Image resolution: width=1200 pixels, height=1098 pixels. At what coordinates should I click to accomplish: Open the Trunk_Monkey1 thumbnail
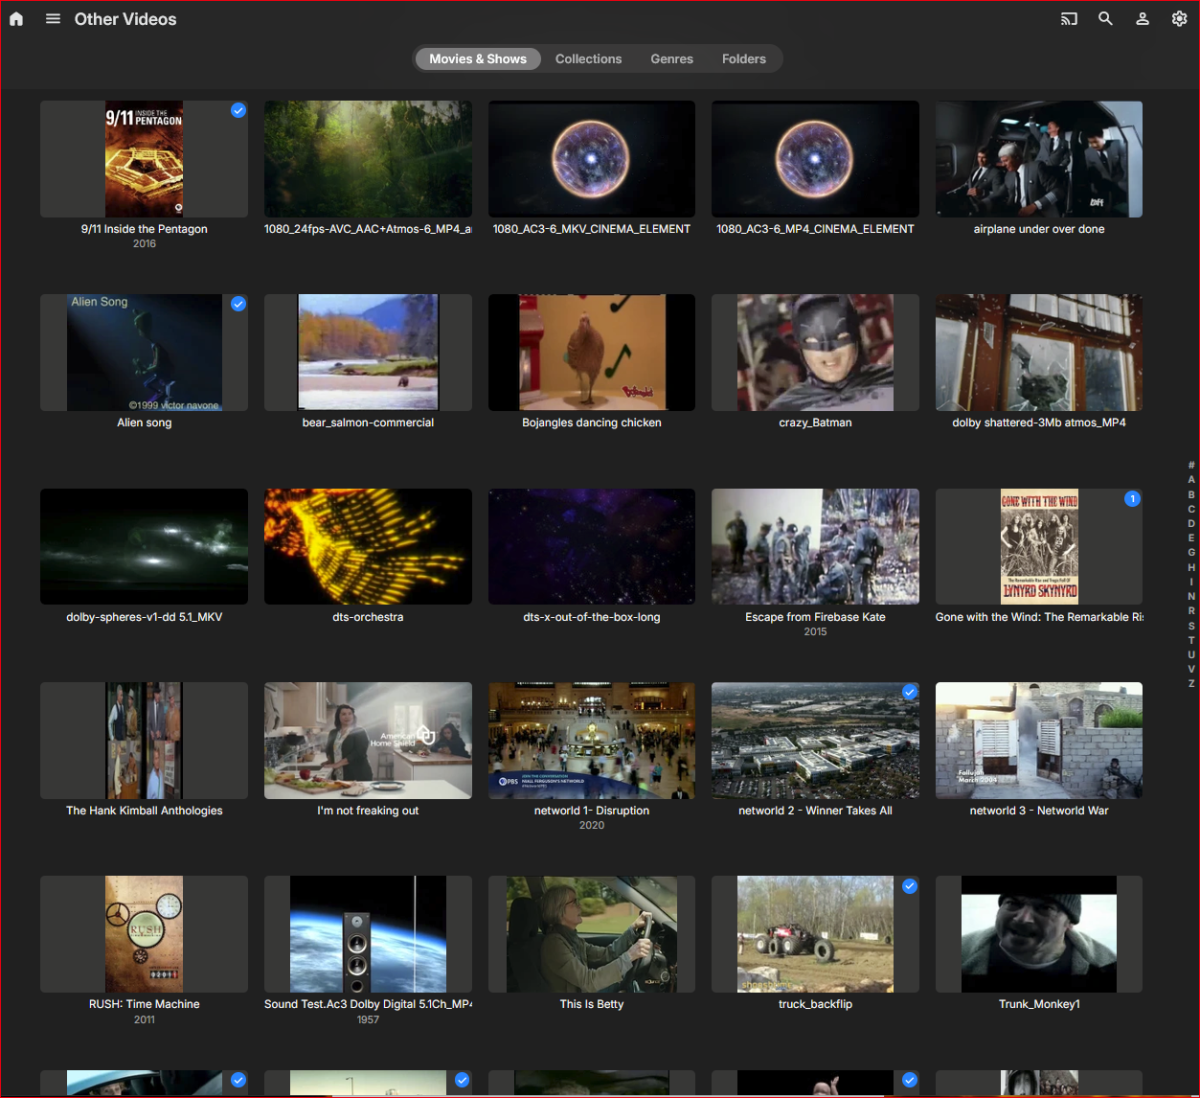pos(1039,934)
